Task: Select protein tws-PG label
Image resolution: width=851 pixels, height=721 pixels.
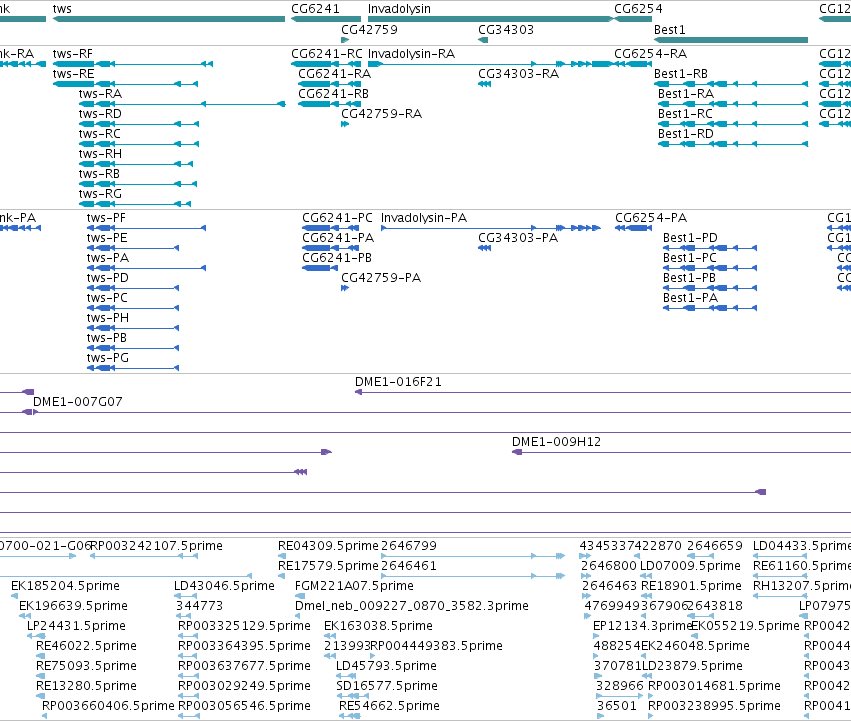Action: pos(108,358)
